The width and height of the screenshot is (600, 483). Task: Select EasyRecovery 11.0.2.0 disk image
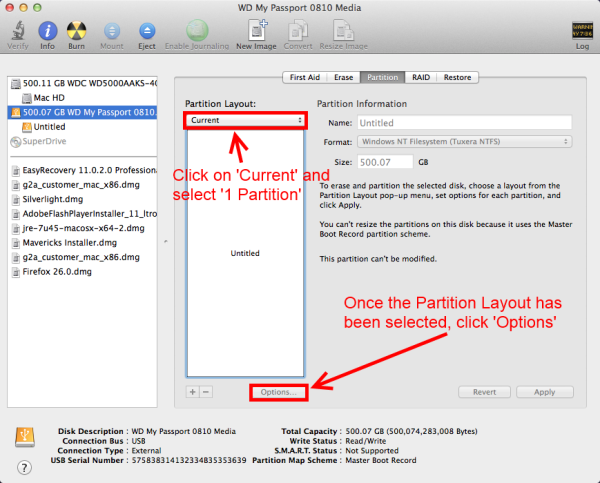[x=82, y=170]
